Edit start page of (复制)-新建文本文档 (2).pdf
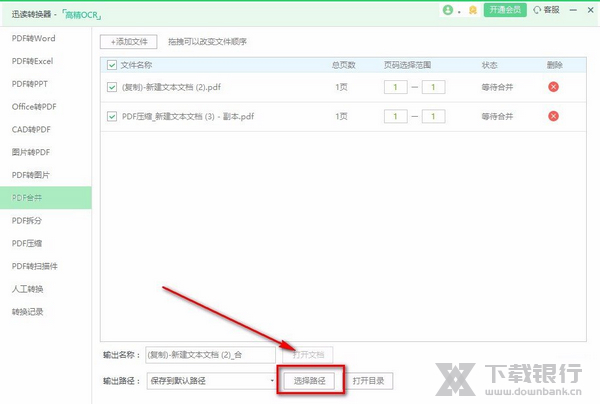 click(396, 87)
